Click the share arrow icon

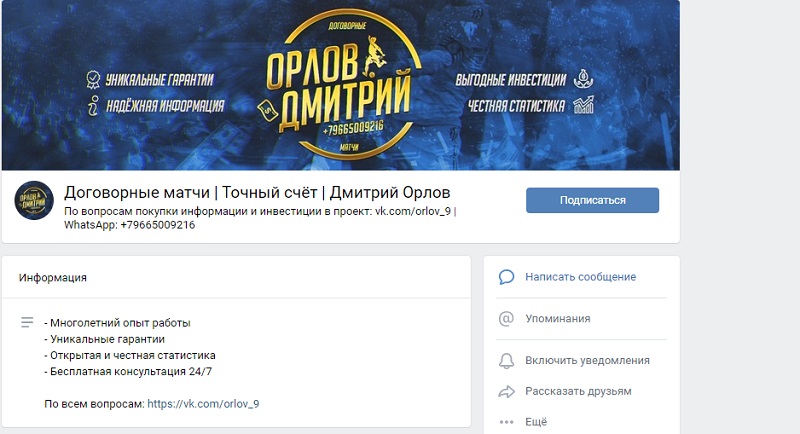coord(506,392)
